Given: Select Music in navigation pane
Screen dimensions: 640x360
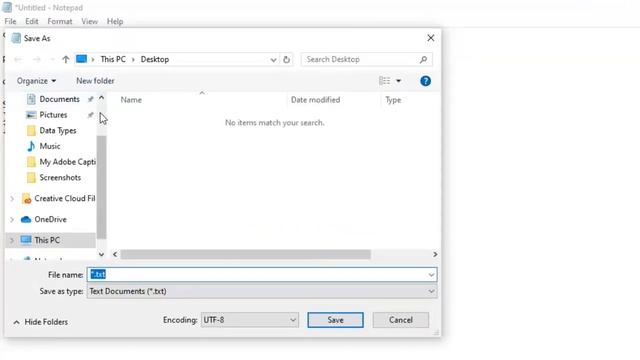Looking at the screenshot, I should [50, 146].
